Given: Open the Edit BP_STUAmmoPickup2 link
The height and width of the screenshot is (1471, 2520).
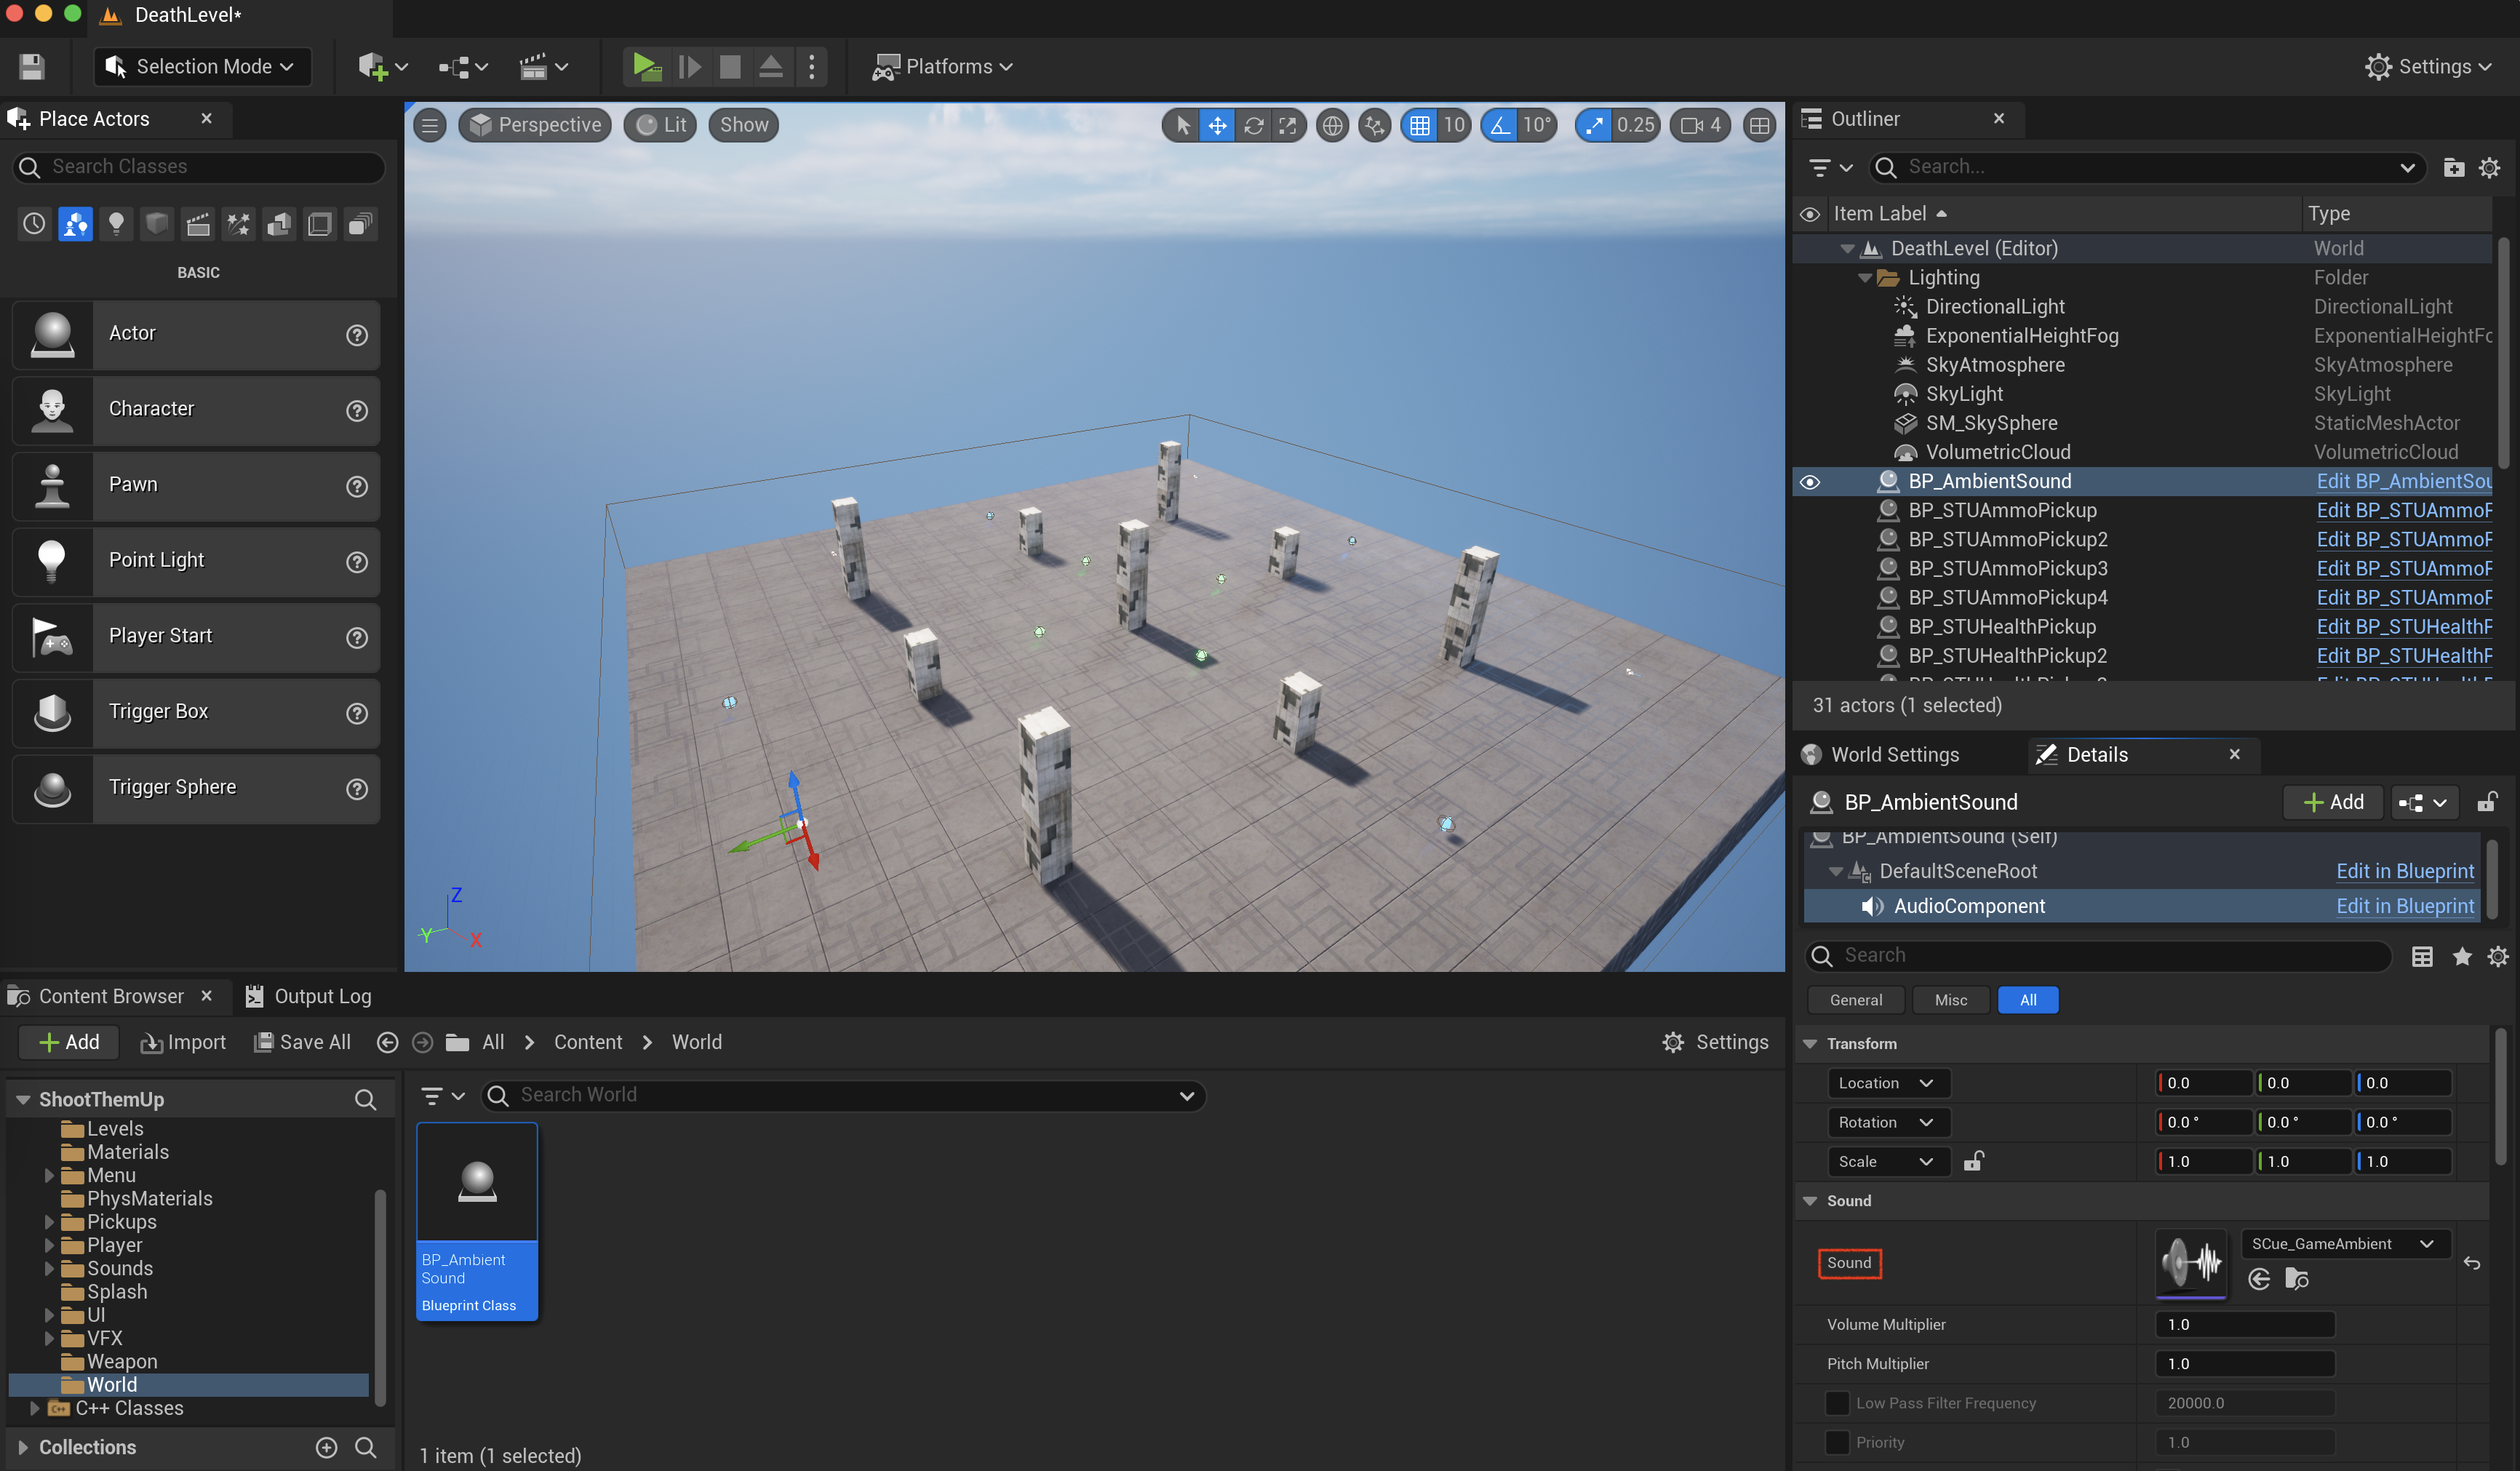Looking at the screenshot, I should 2404,540.
